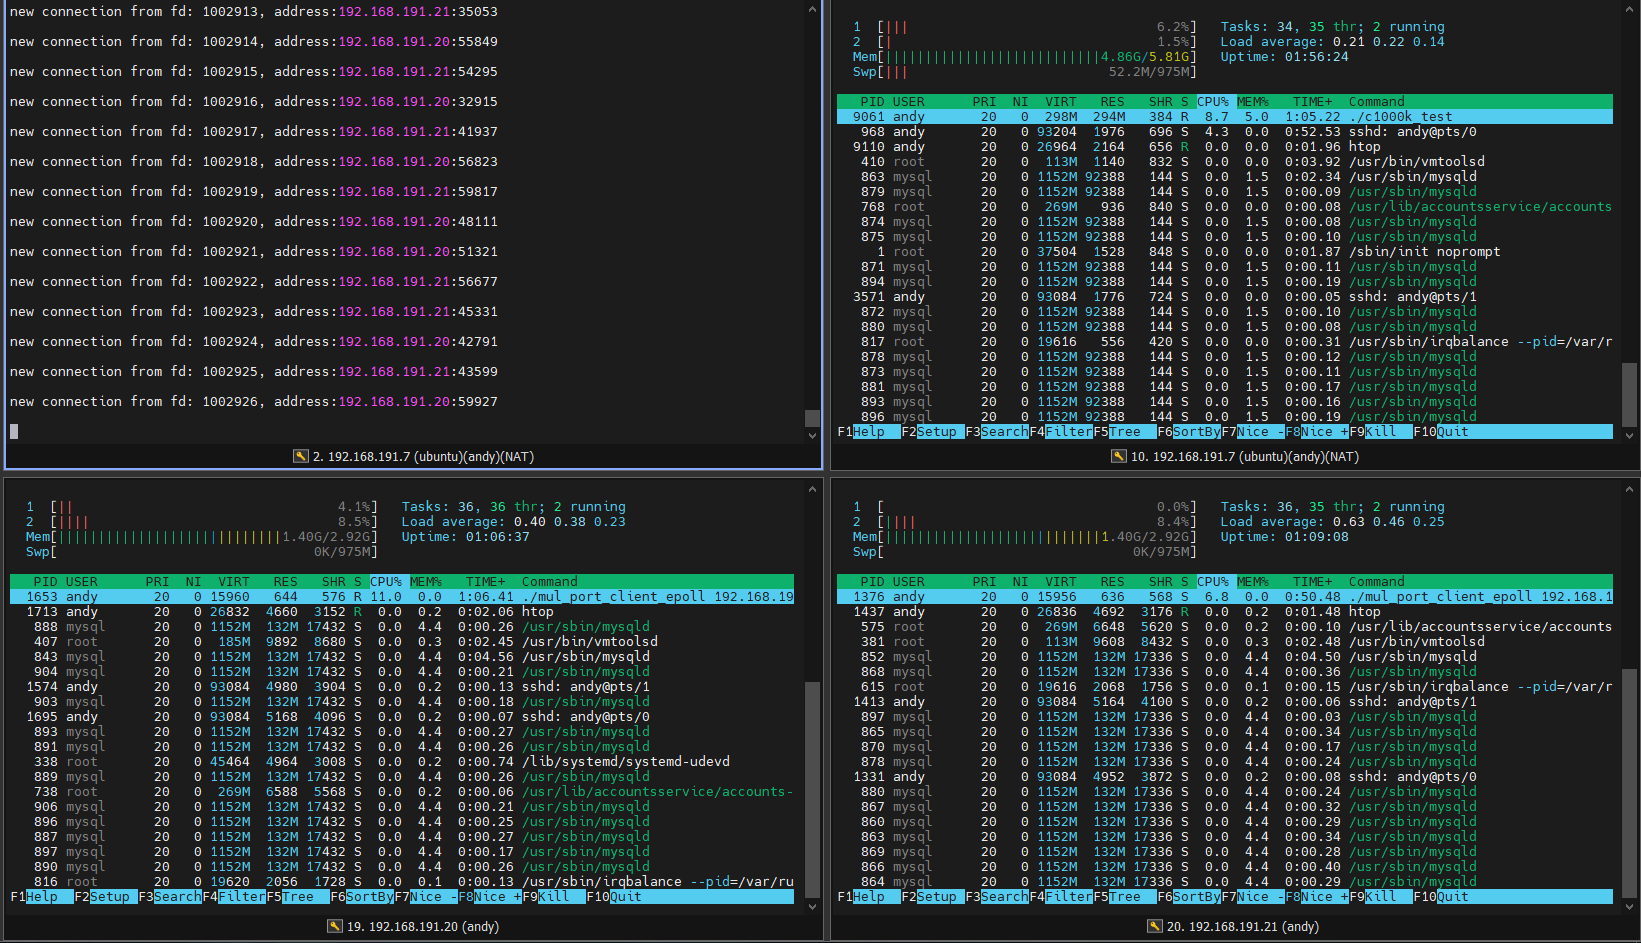Select PID 1653 mul_port_client_epoll row

(x=402, y=597)
